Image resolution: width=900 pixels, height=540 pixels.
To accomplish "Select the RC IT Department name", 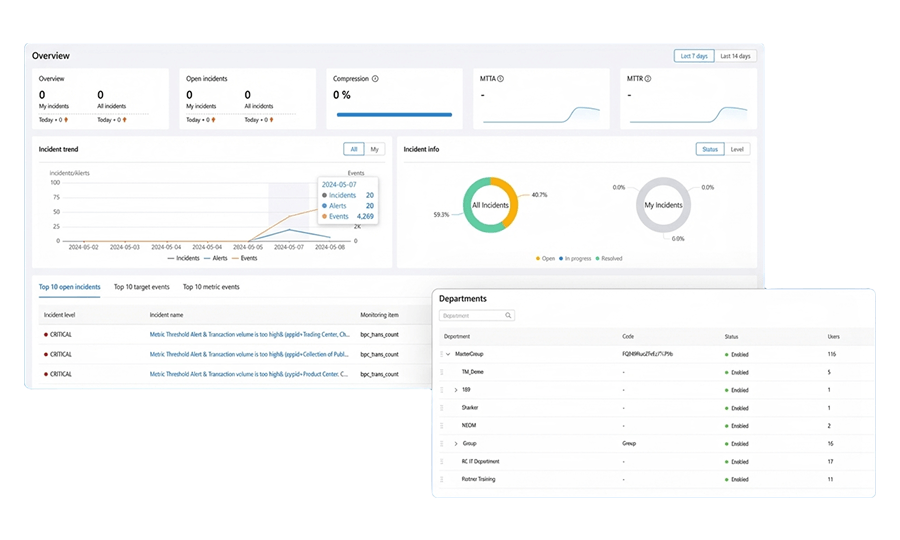I will tap(480, 461).
